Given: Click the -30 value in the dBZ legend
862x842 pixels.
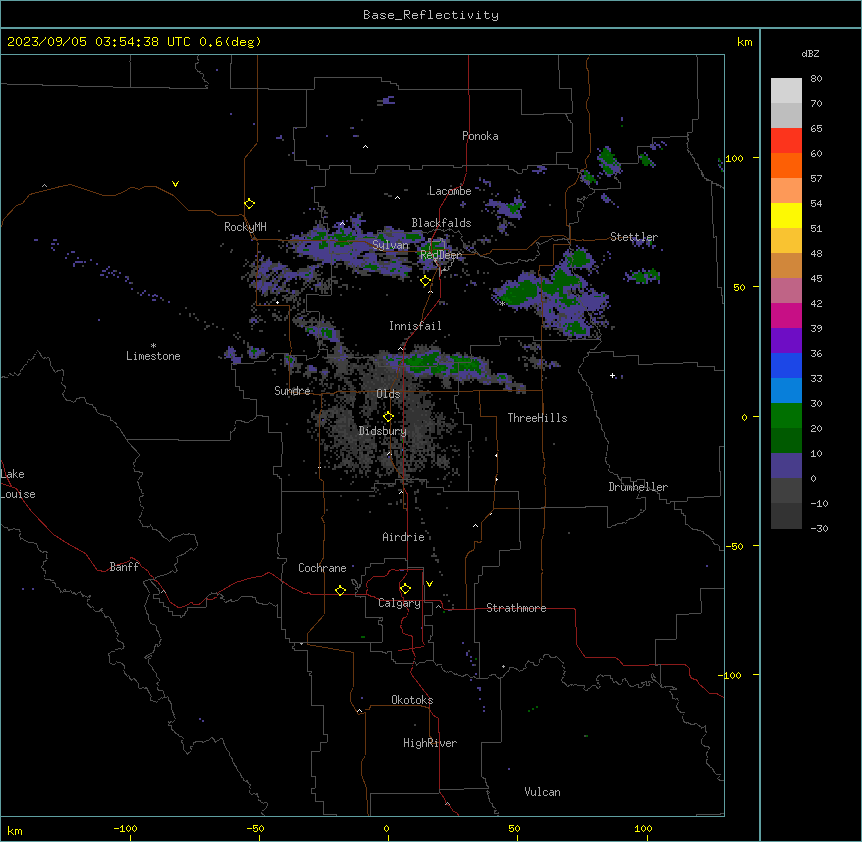Looking at the screenshot, I should pos(819,528).
